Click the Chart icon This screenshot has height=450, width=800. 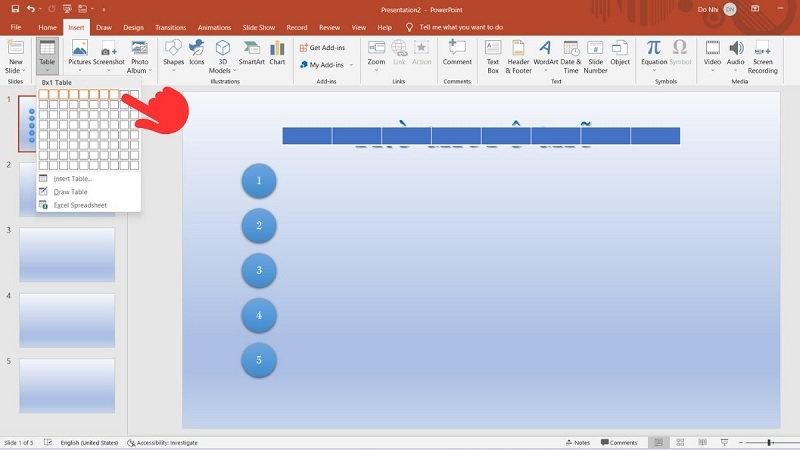click(277, 53)
